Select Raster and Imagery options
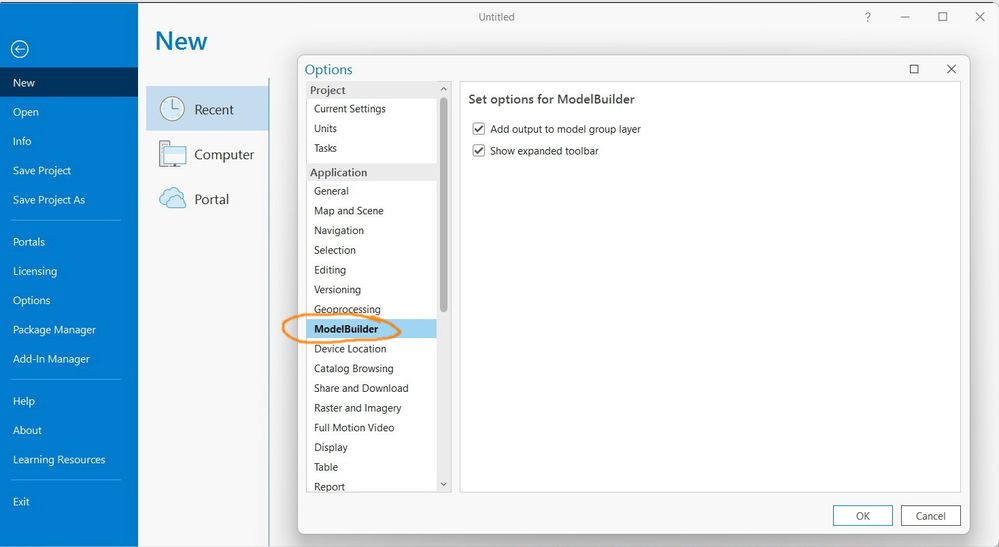Viewport: 999px width, 547px height. pyautogui.click(x=357, y=408)
